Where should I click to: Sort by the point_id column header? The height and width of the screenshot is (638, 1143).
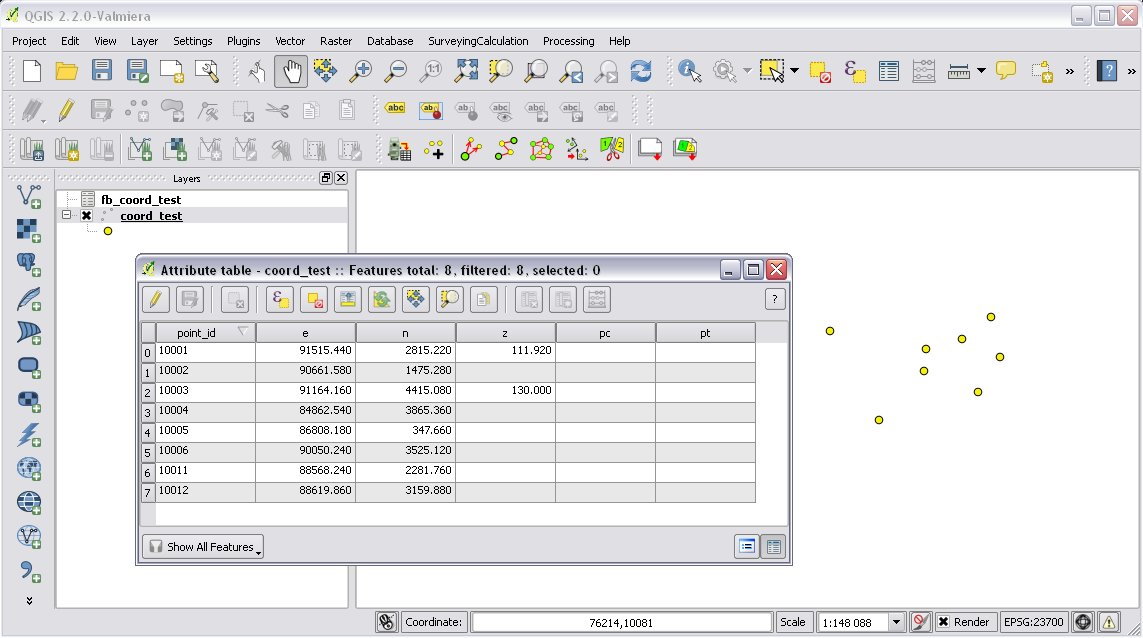tap(205, 332)
